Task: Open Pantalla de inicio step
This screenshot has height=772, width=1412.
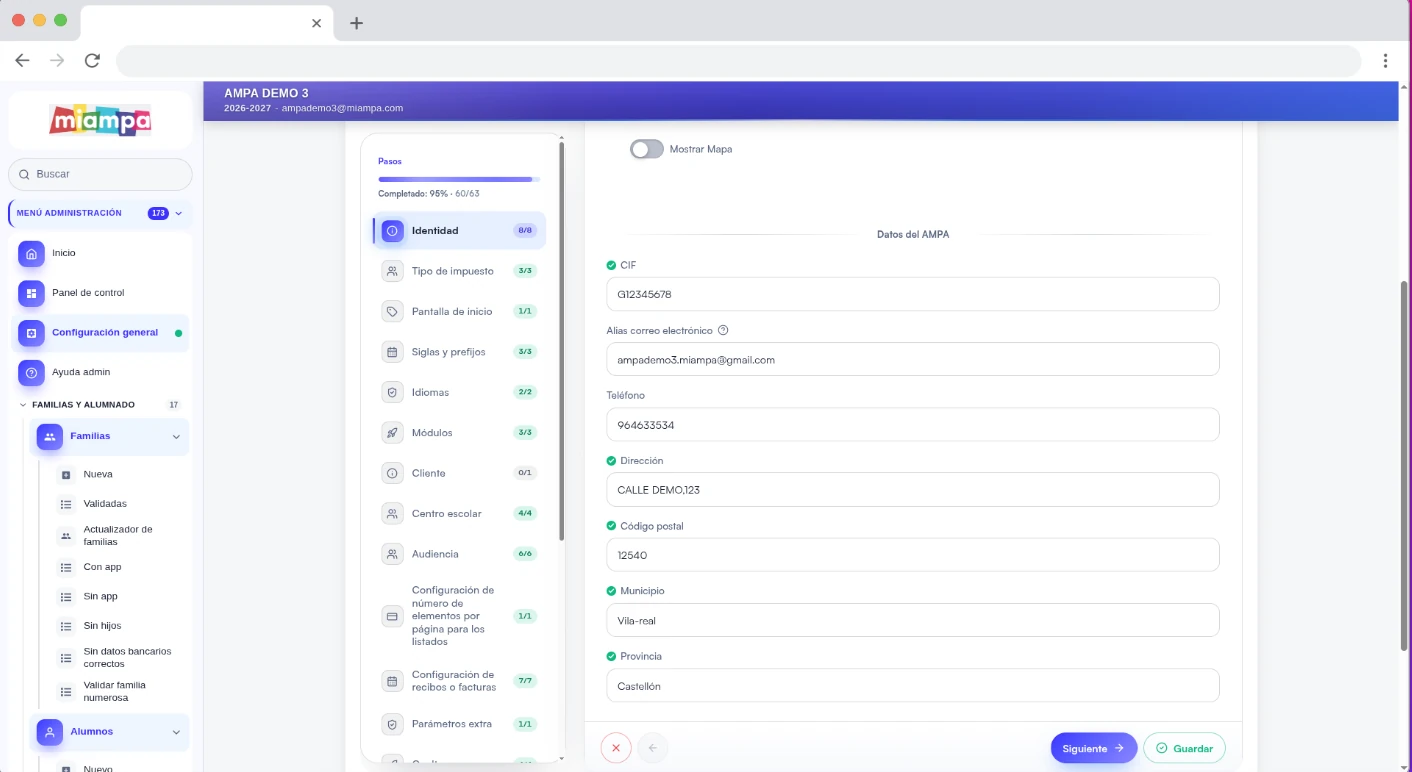Action: coord(460,312)
